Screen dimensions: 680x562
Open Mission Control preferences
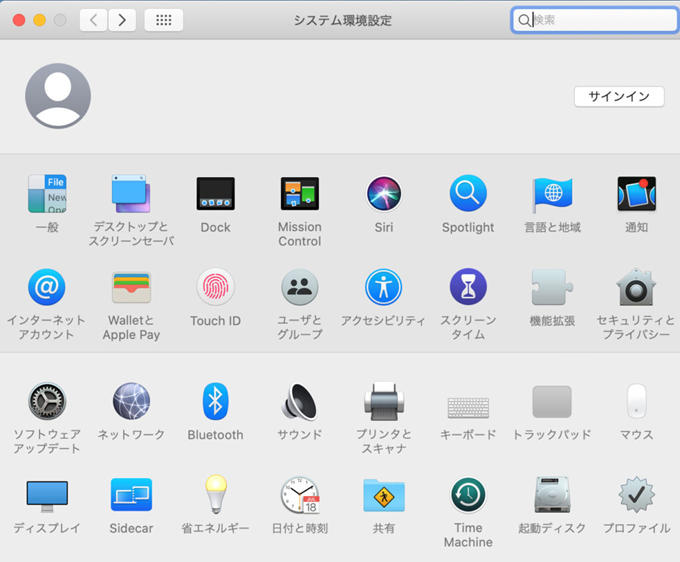pyautogui.click(x=300, y=194)
